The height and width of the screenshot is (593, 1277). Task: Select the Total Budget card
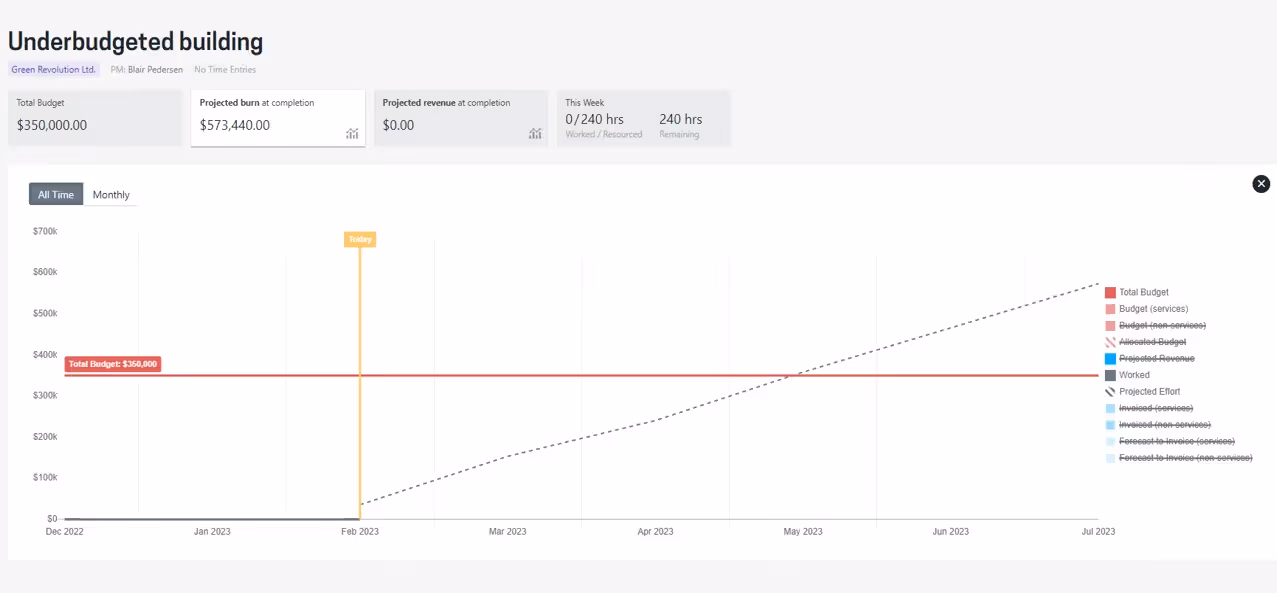click(x=95, y=118)
